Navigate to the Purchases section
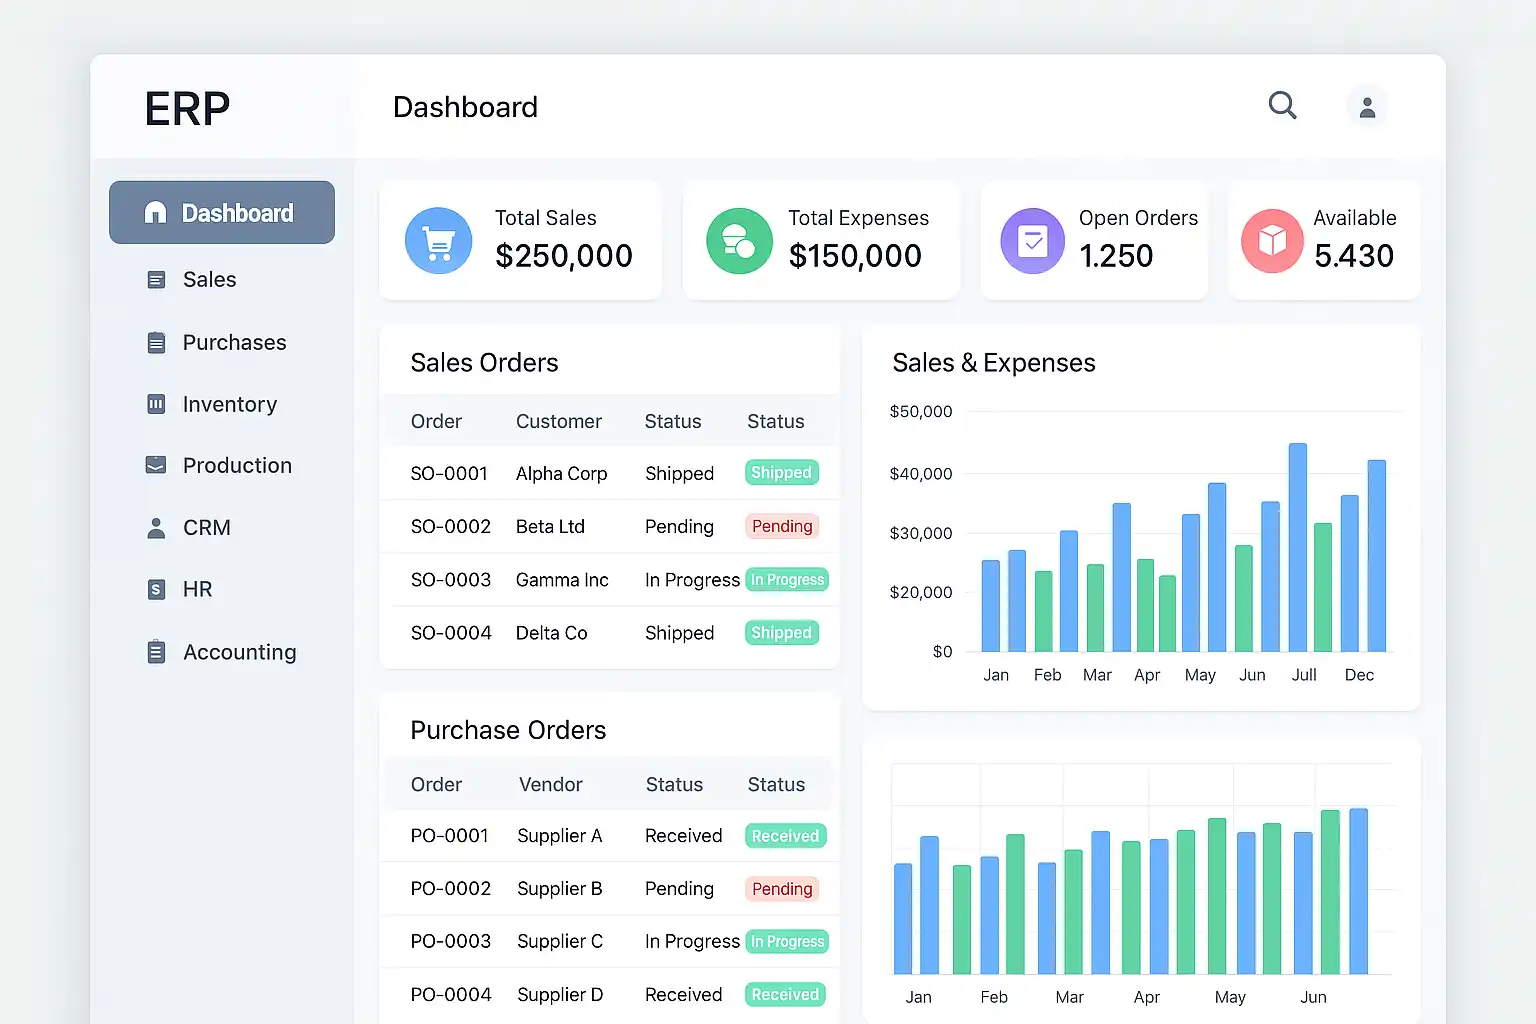1536x1024 pixels. click(x=234, y=343)
